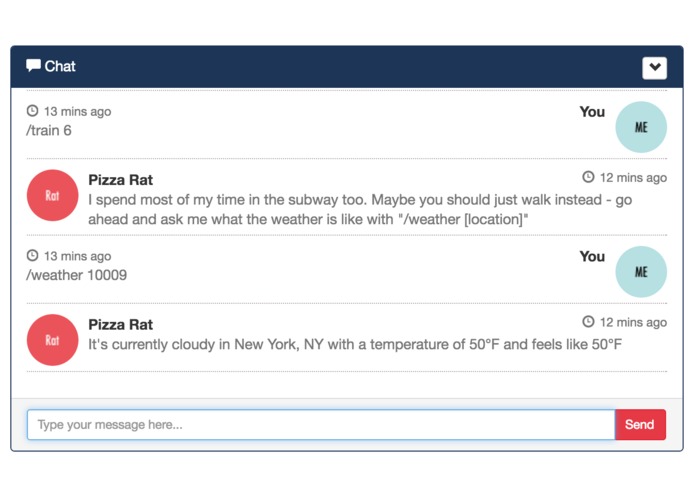Viewport: 695px width, 494px height.
Task: Click the '/weather 10009' message text
Action: click(77, 275)
